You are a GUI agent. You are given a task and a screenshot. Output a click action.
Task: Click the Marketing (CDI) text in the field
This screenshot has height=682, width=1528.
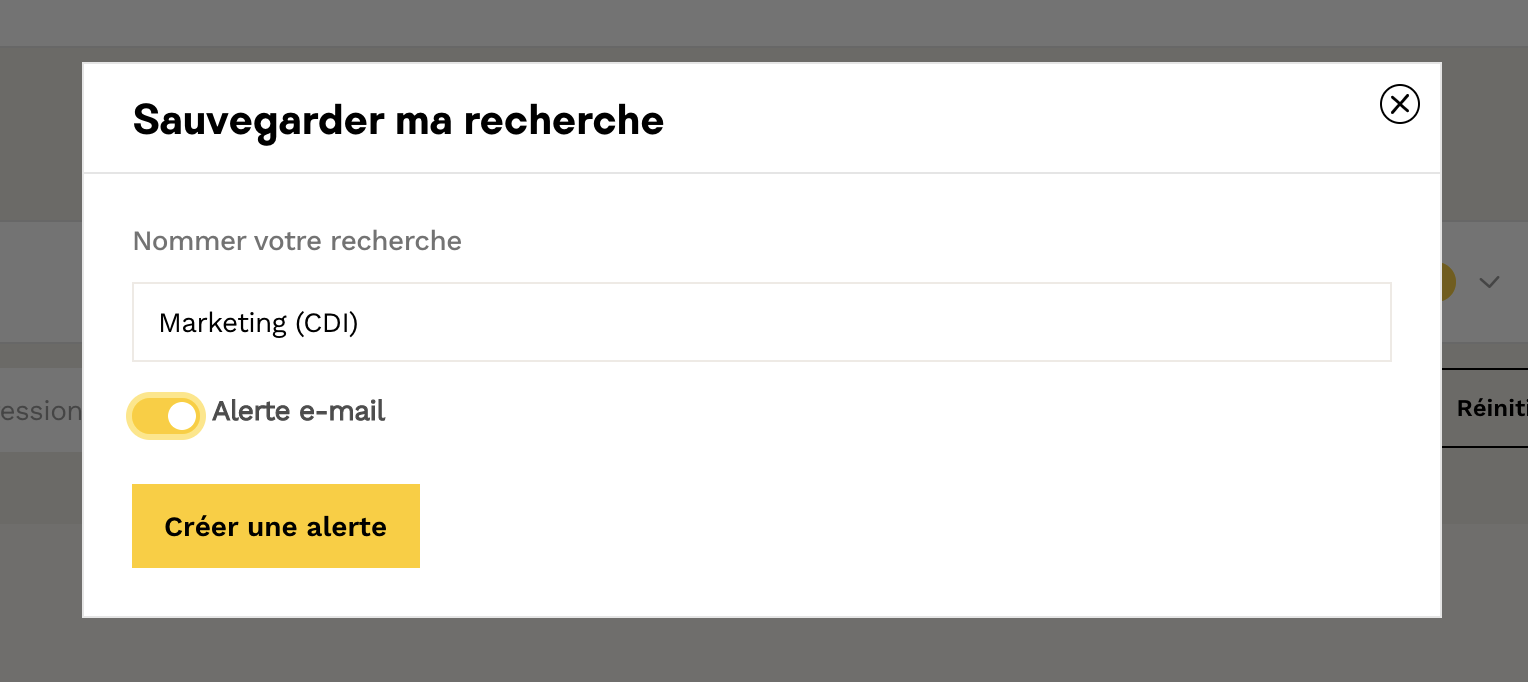pos(258,323)
